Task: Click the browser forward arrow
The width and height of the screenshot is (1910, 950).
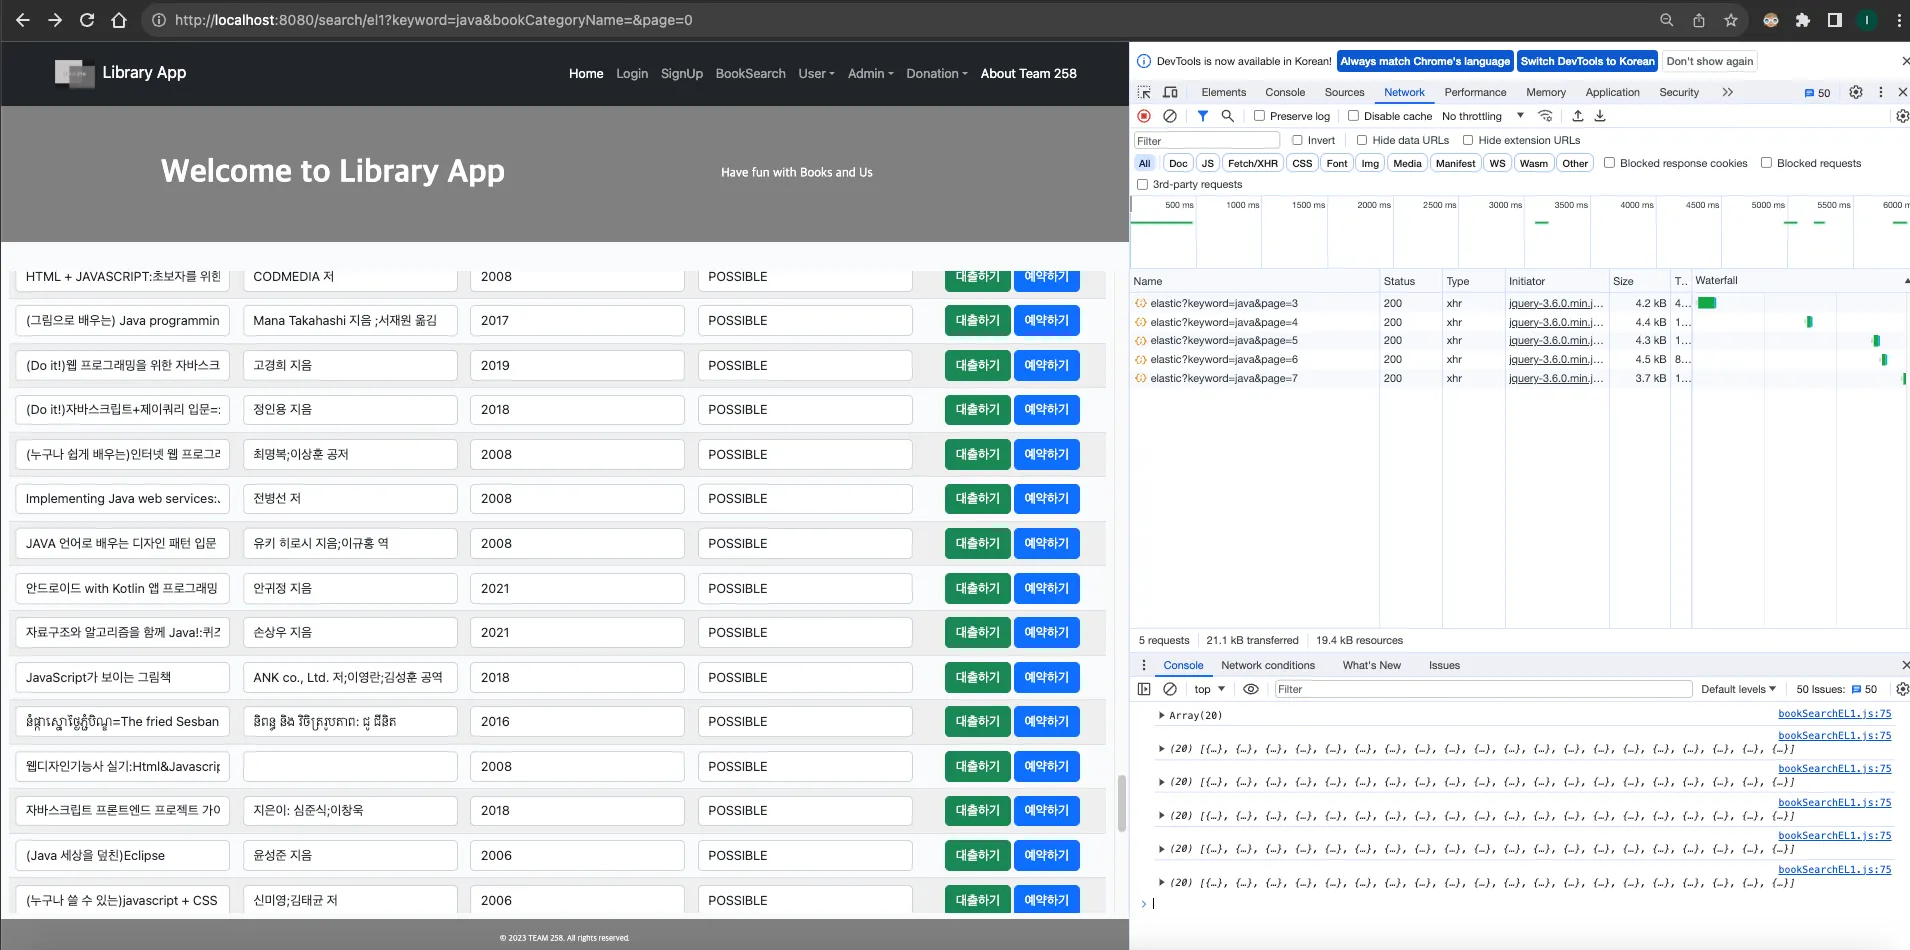Action: click(x=55, y=20)
